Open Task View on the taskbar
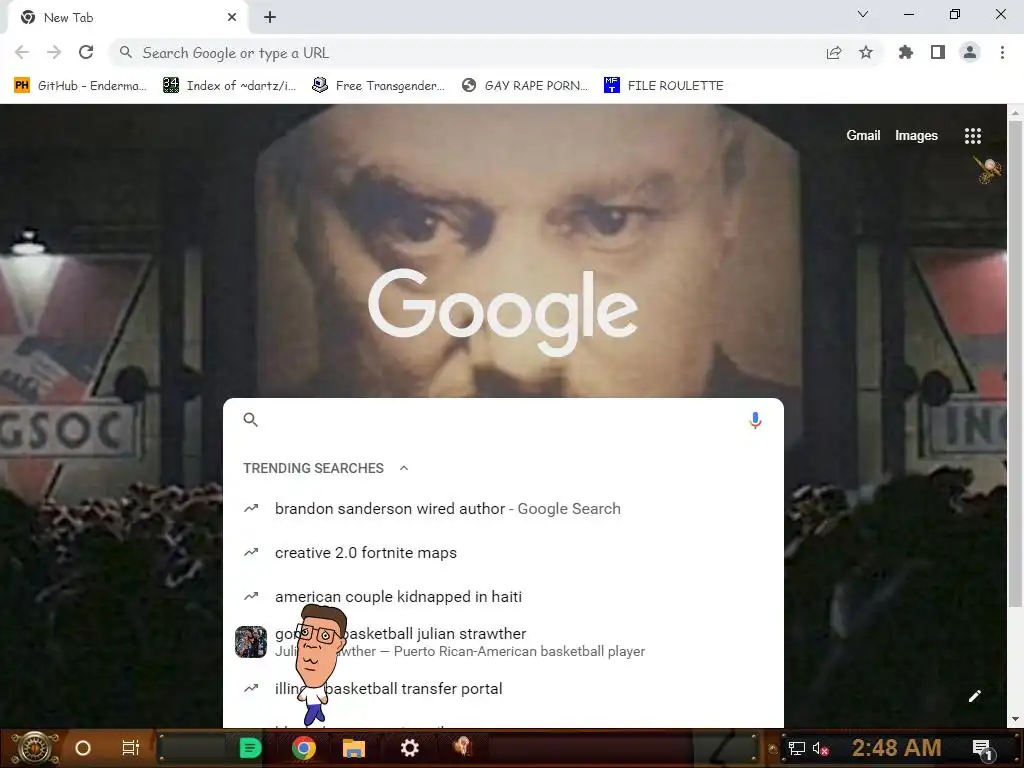 tap(131, 748)
